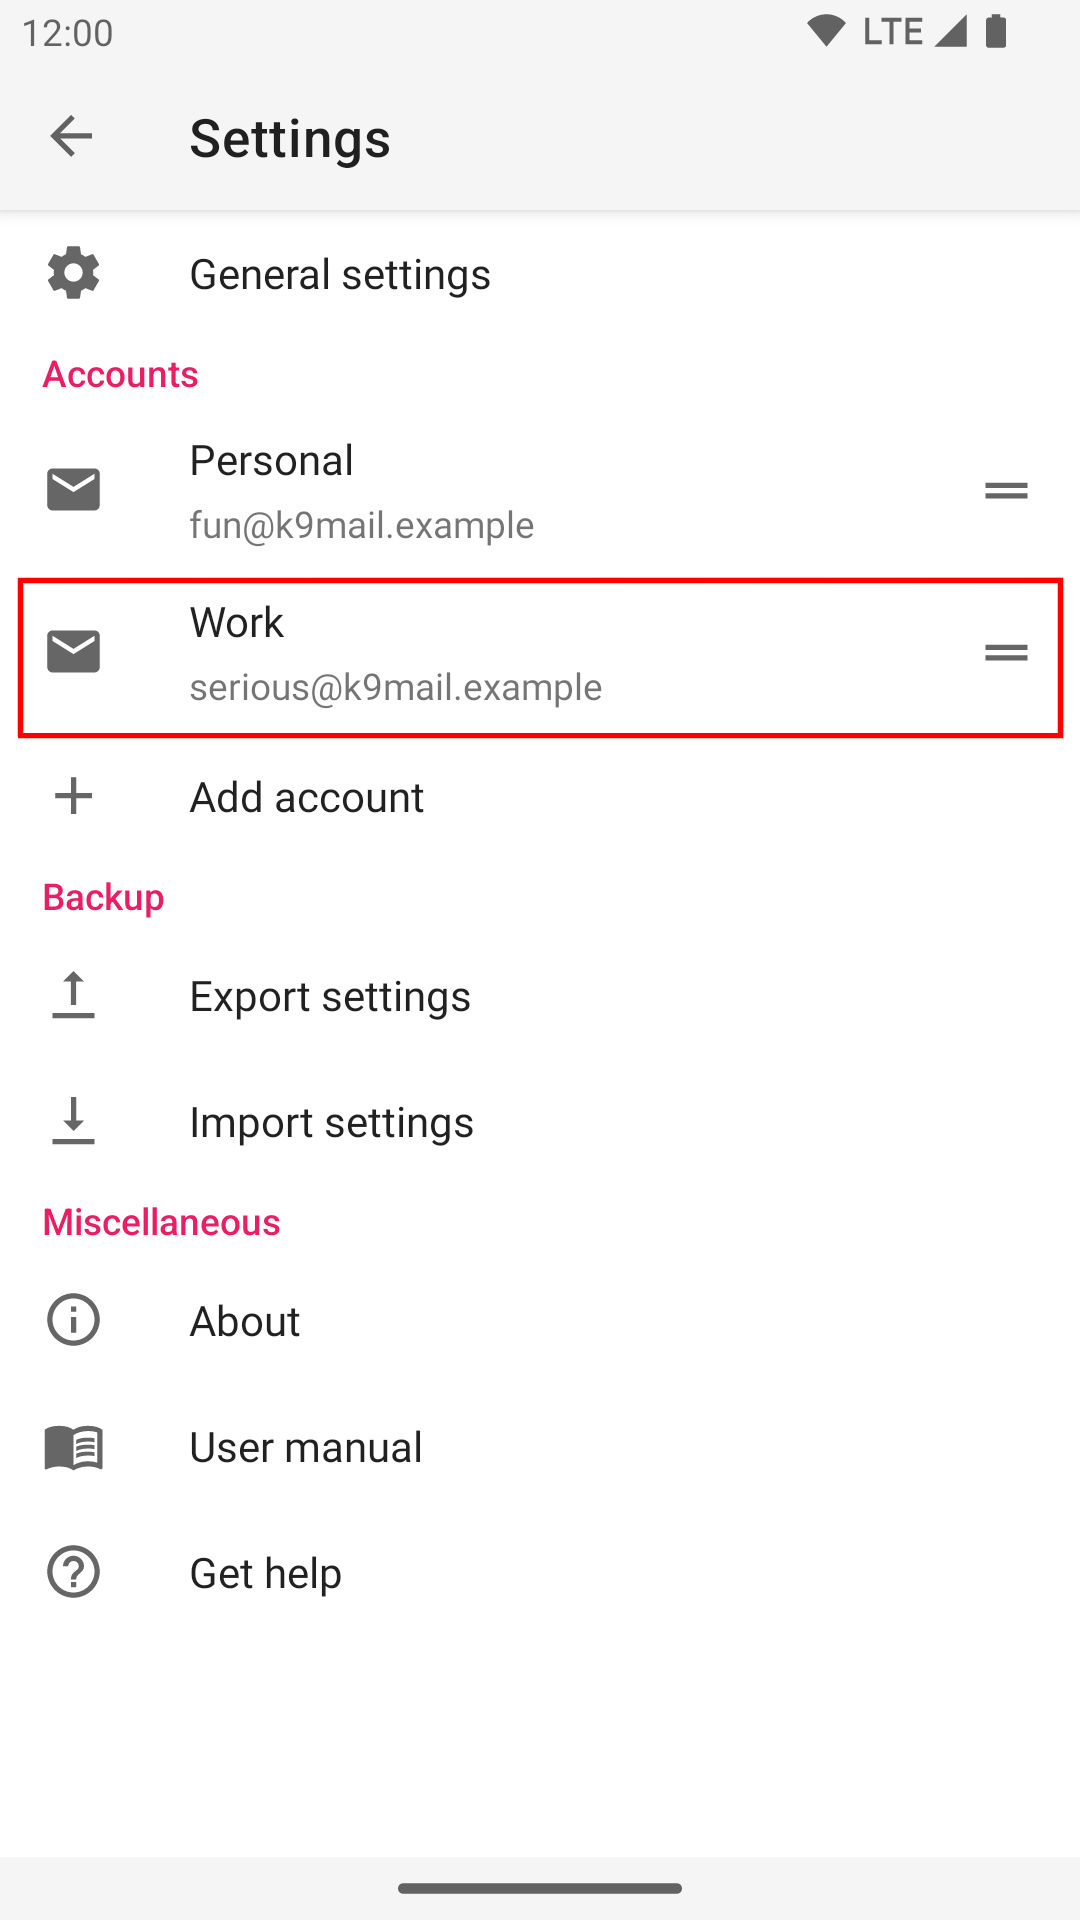Tap Get help

click(540, 1573)
